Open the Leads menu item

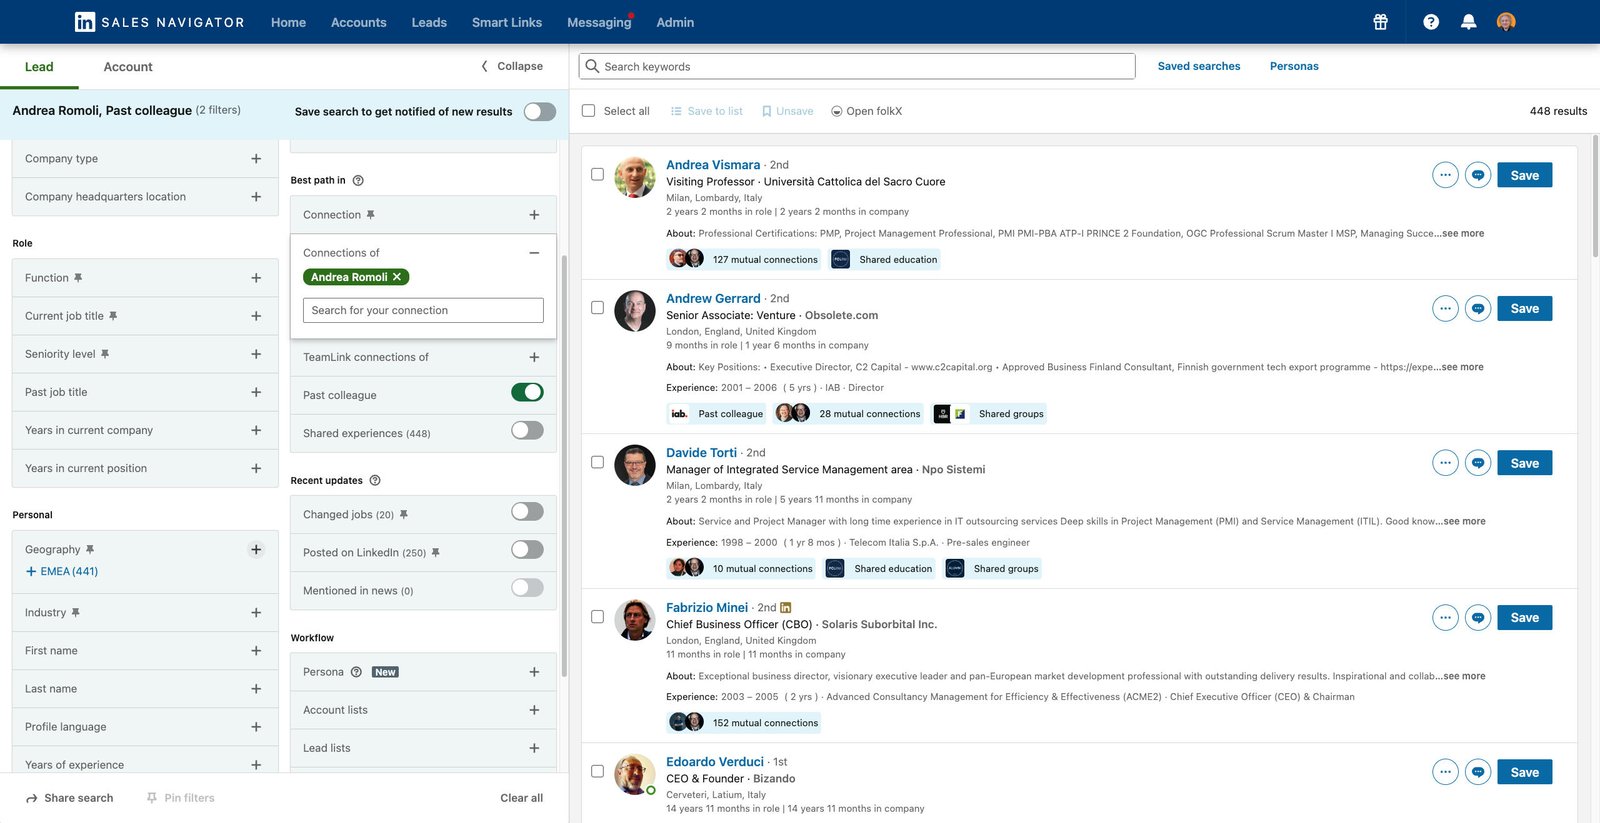(429, 22)
